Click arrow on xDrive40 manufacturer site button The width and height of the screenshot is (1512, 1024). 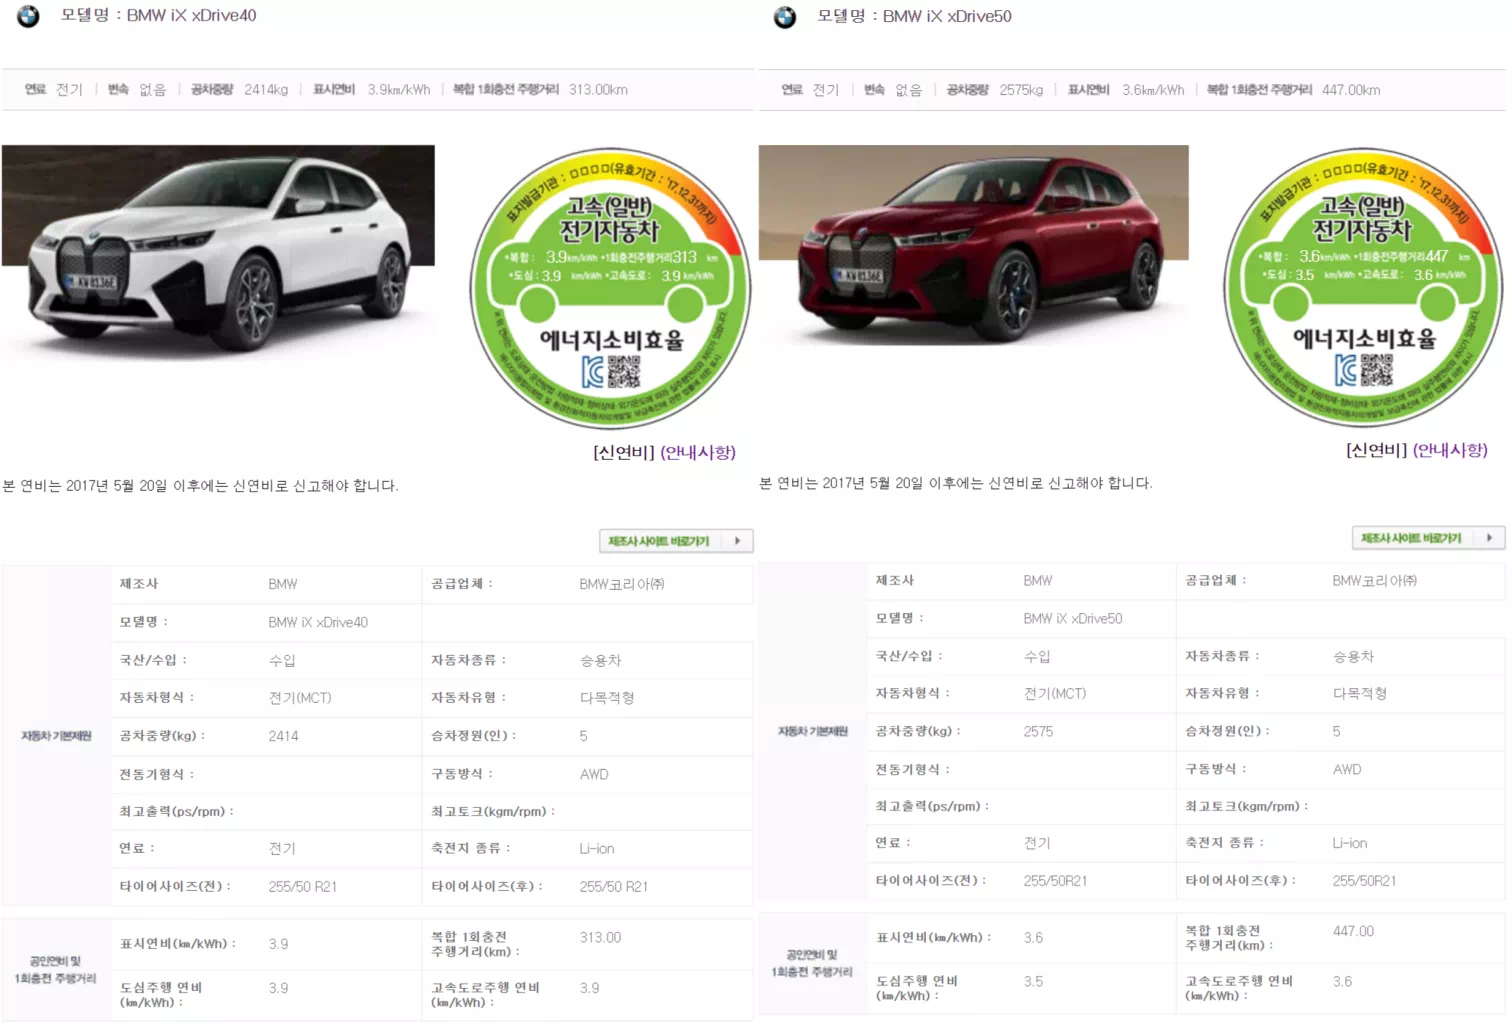click(x=738, y=541)
